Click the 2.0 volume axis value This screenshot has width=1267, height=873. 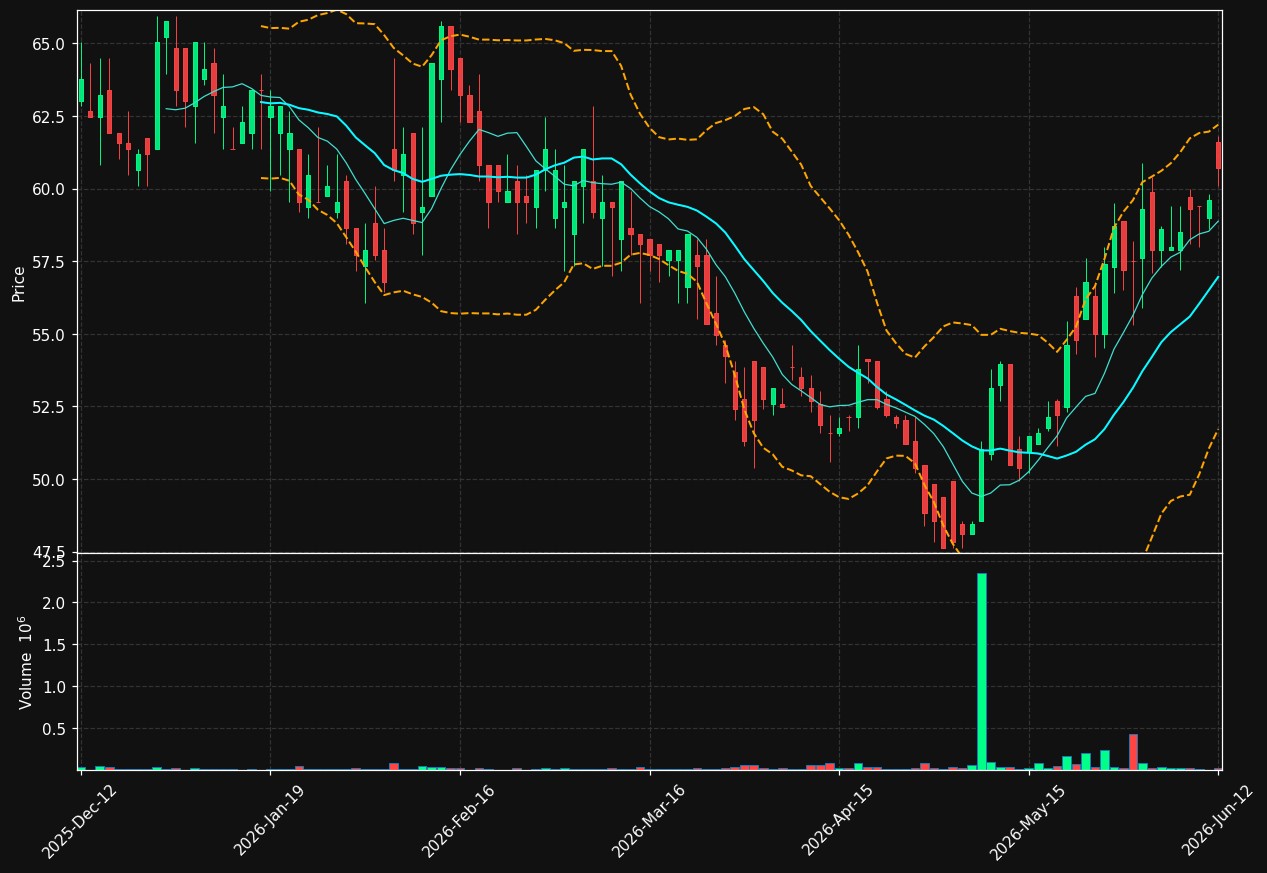(54, 603)
